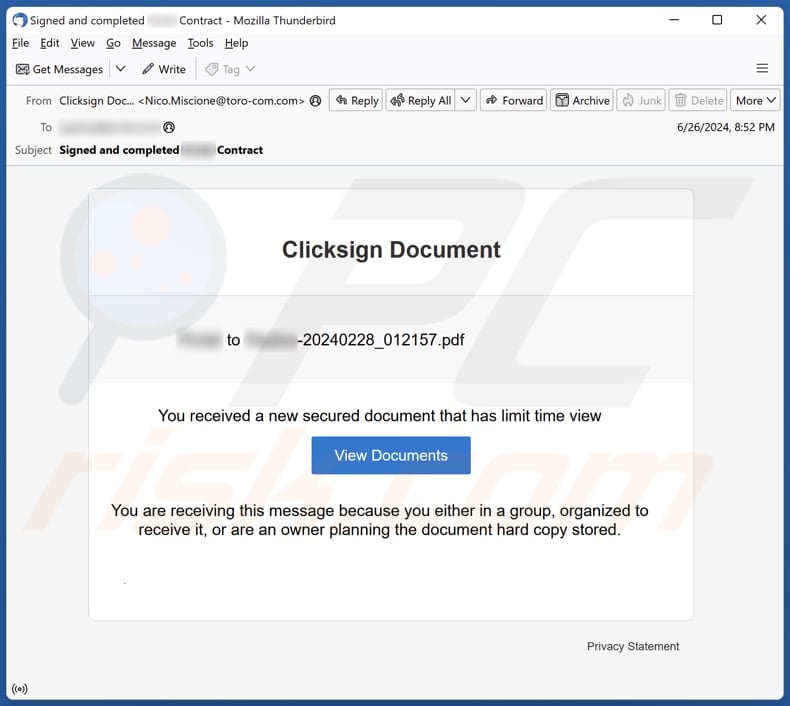The height and width of the screenshot is (706, 790).
Task: Click the Reply All button
Action: pyautogui.click(x=421, y=100)
